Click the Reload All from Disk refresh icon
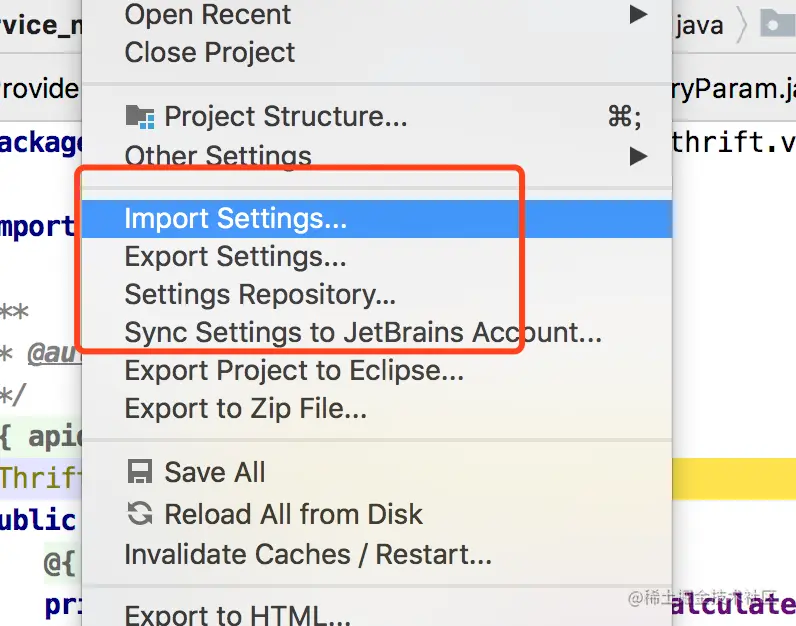796x626 pixels. (140, 513)
